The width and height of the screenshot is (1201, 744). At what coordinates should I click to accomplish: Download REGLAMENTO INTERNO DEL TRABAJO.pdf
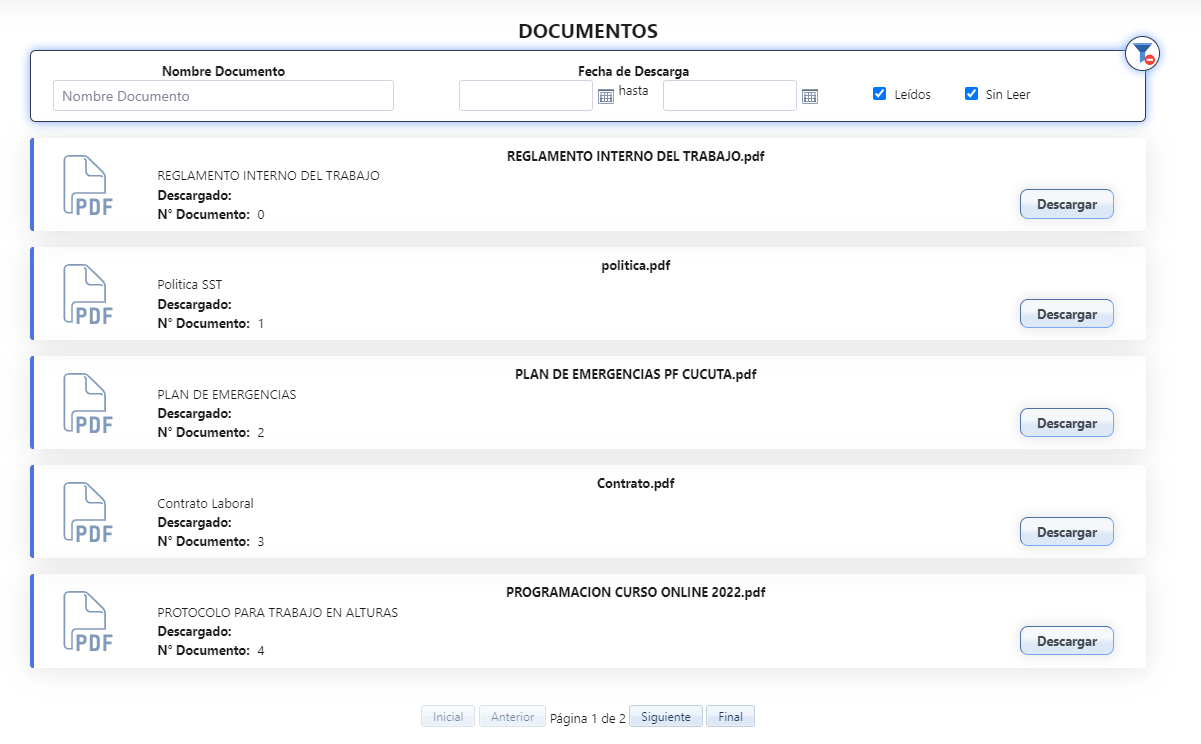pos(1066,204)
